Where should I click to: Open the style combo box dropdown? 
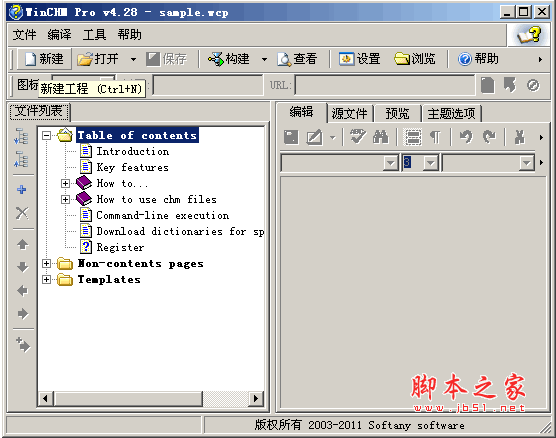click(x=391, y=163)
